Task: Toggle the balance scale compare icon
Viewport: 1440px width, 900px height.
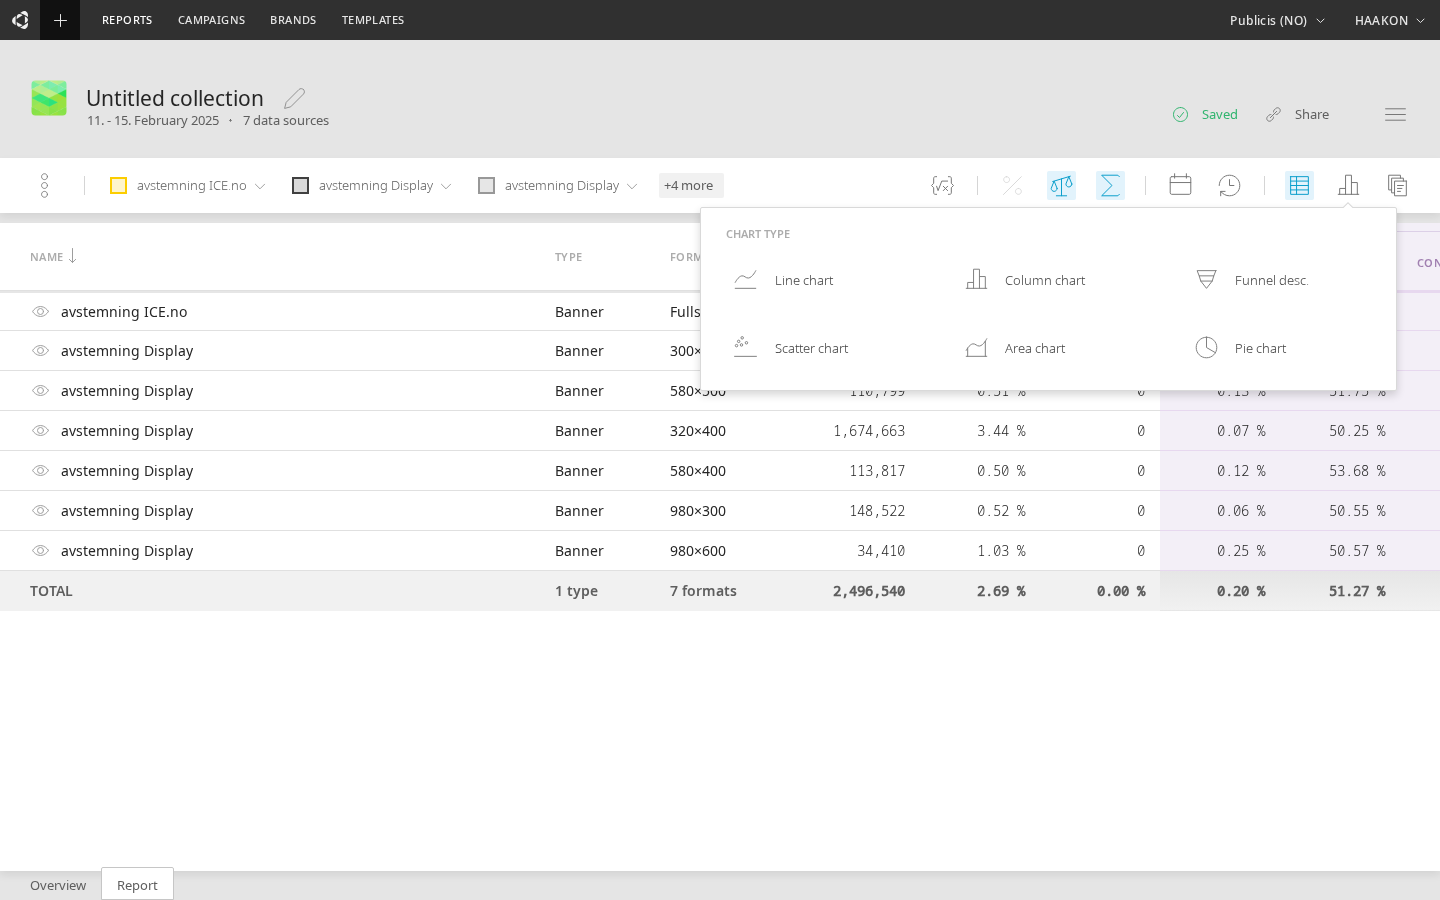Action: tap(1061, 185)
